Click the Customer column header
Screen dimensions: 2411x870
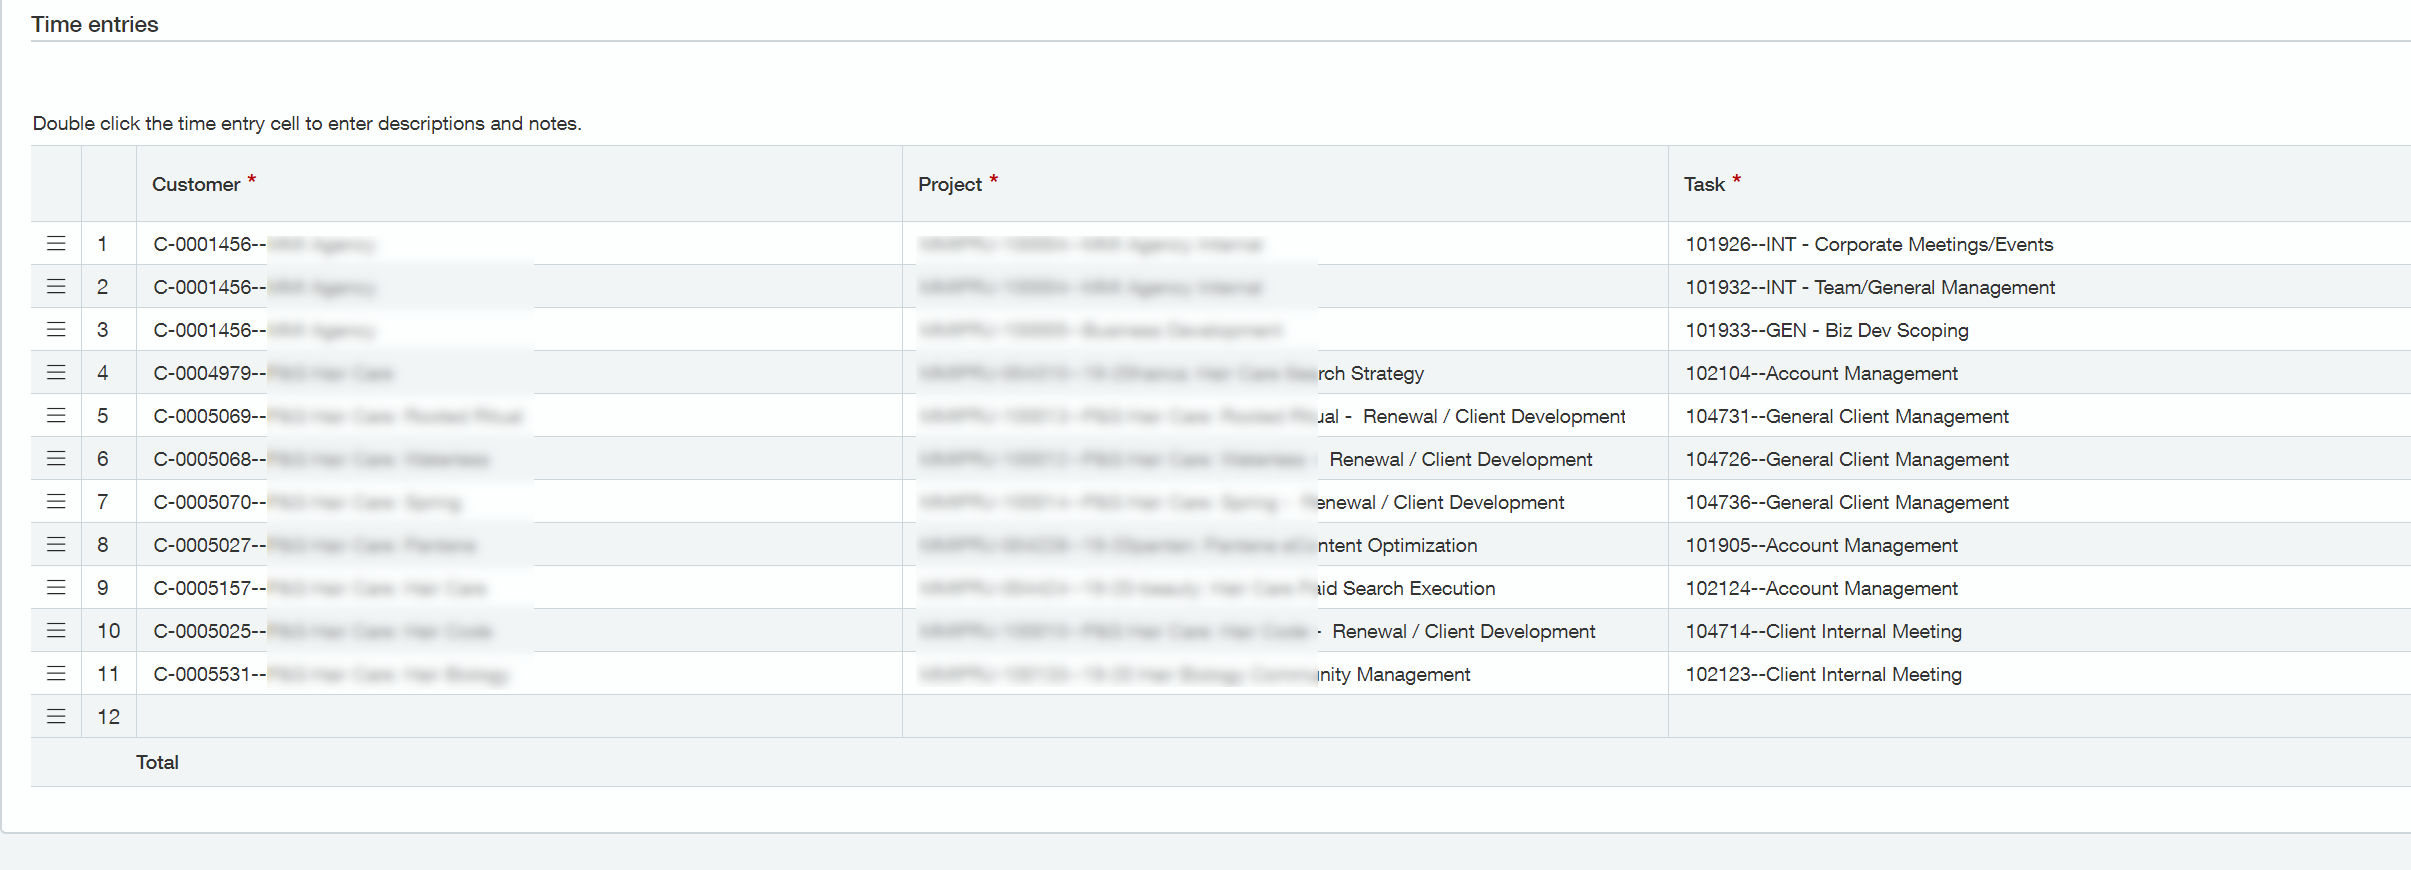519,184
